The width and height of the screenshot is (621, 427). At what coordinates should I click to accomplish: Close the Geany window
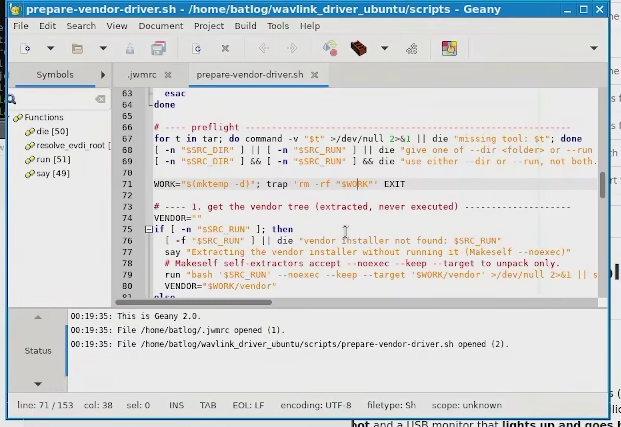(600, 10)
